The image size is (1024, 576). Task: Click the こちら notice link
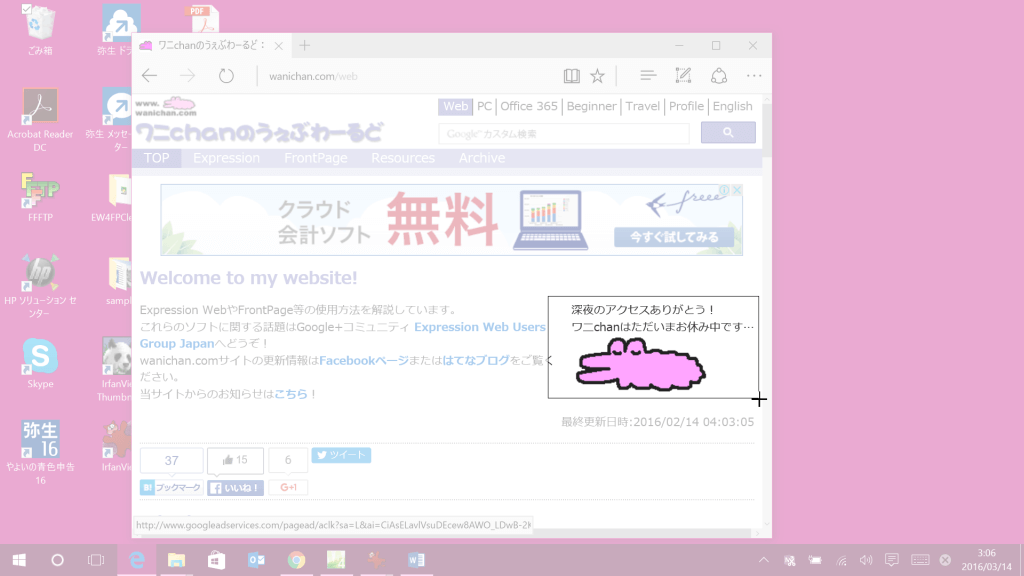pyautogui.click(x=291, y=394)
